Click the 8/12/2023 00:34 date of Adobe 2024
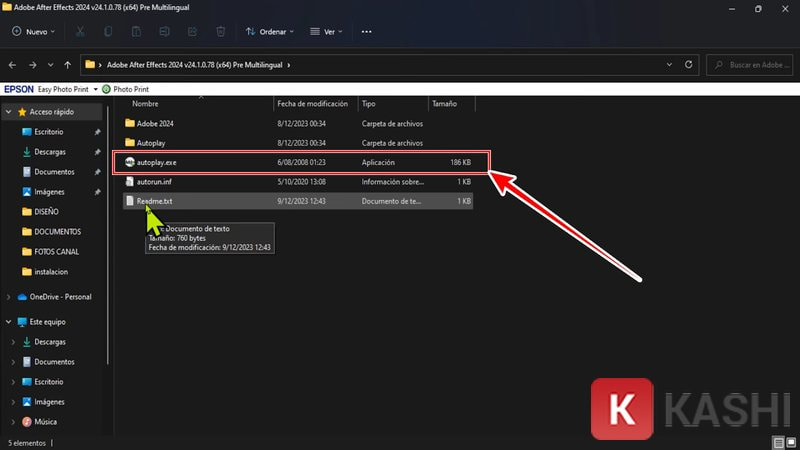This screenshot has width=800, height=450. (302, 123)
